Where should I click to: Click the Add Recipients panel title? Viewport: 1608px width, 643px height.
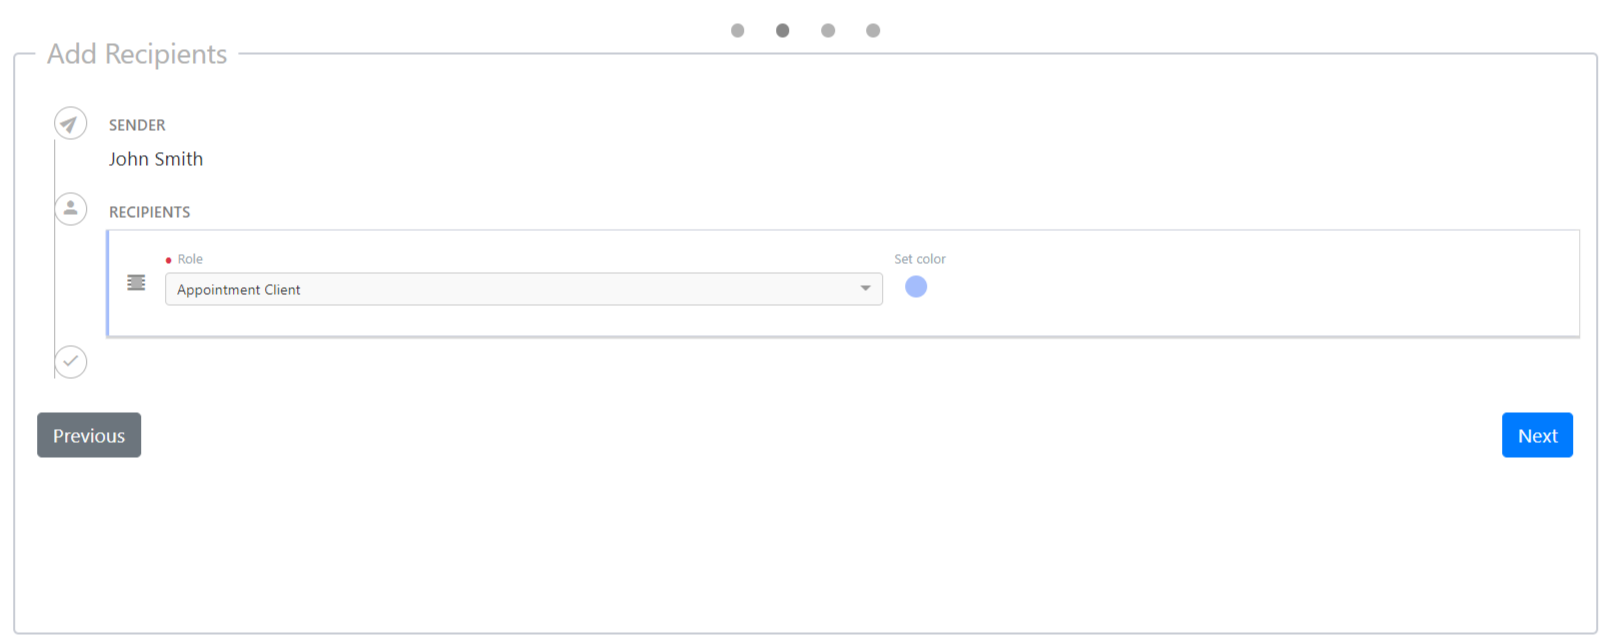pyautogui.click(x=137, y=54)
